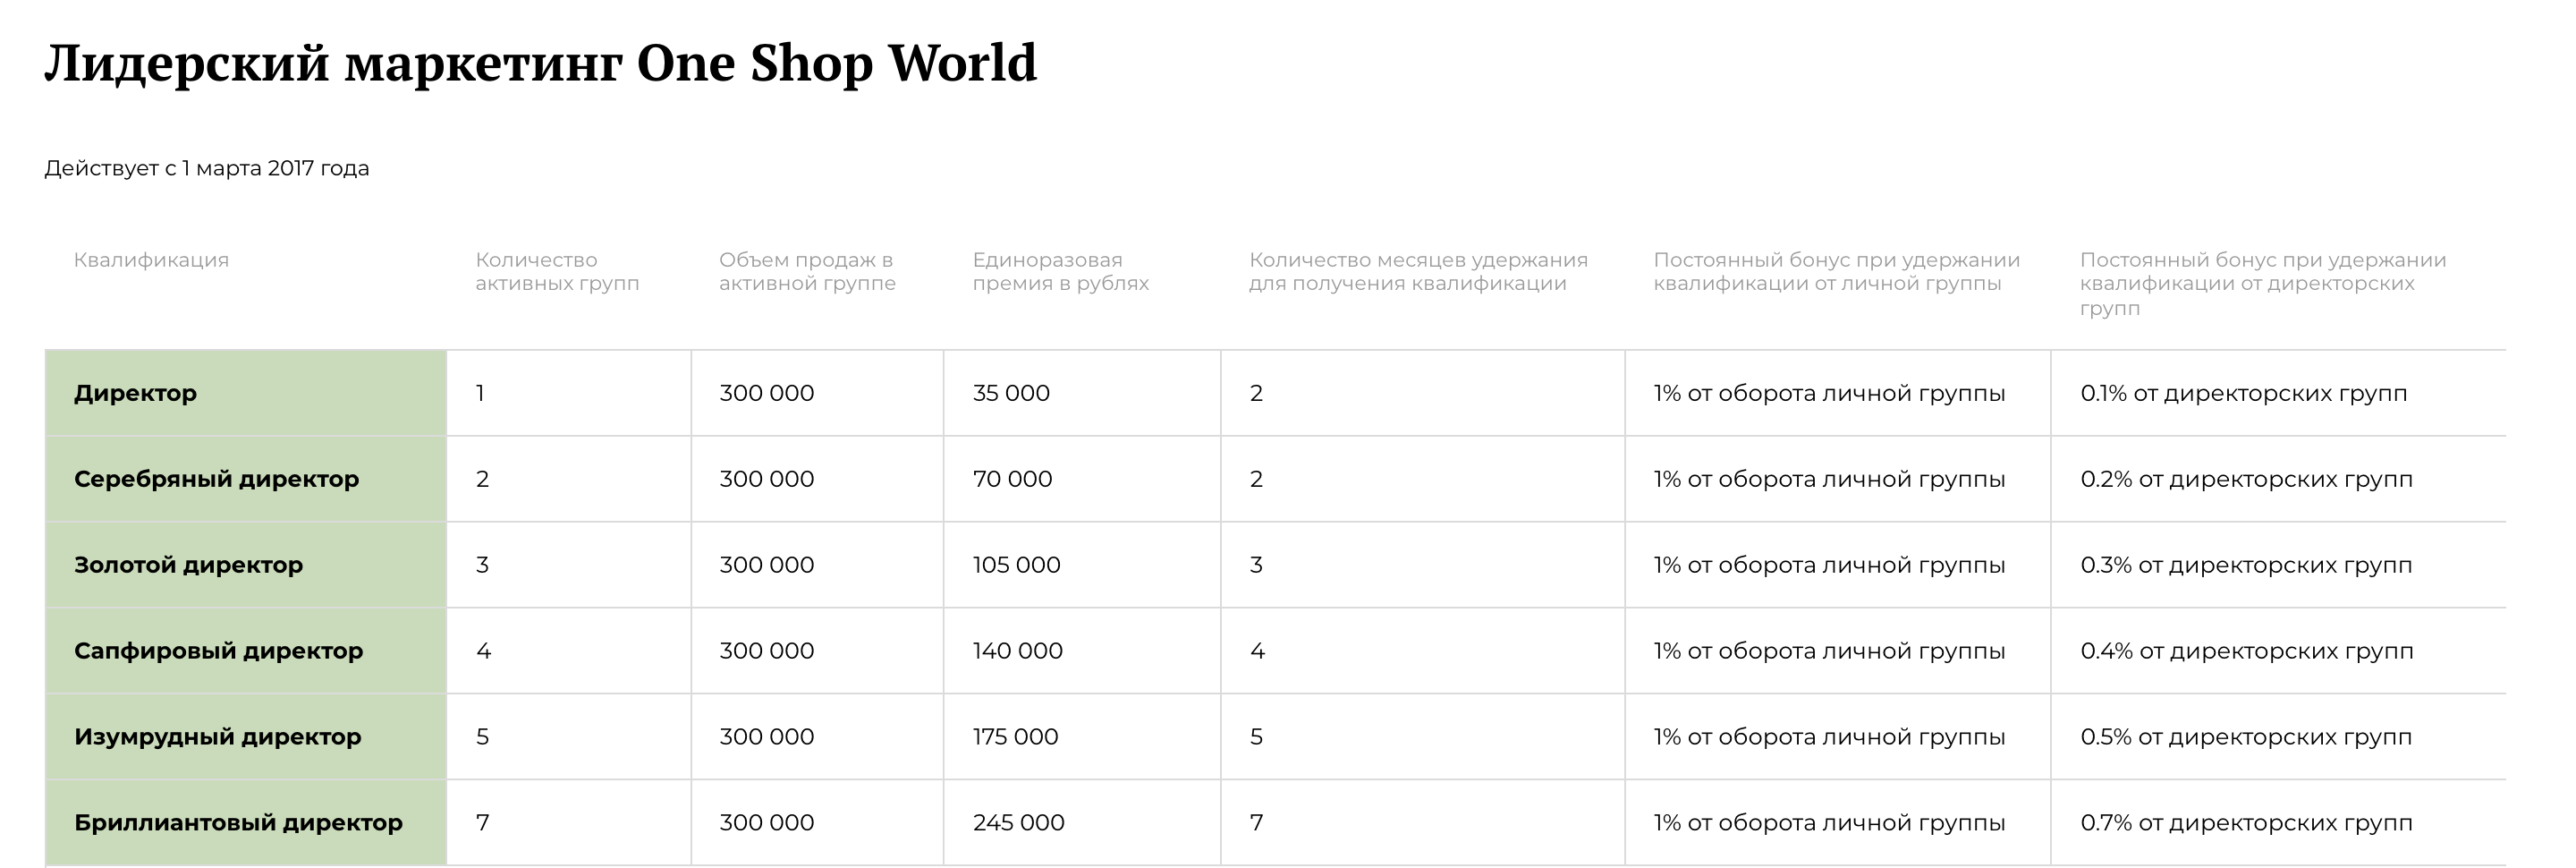
Task: Click the Объем продаж в активной группе header
Action: [807, 271]
